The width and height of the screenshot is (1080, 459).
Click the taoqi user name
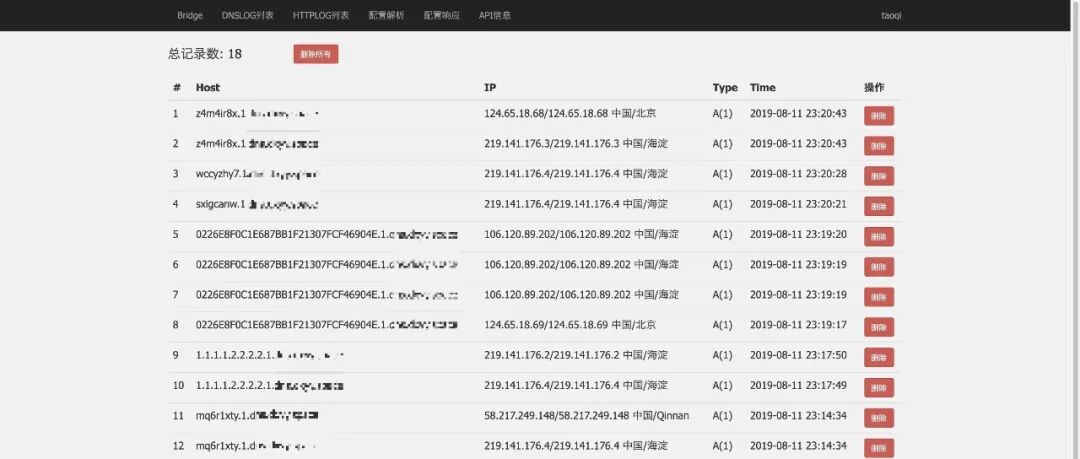tap(891, 15)
